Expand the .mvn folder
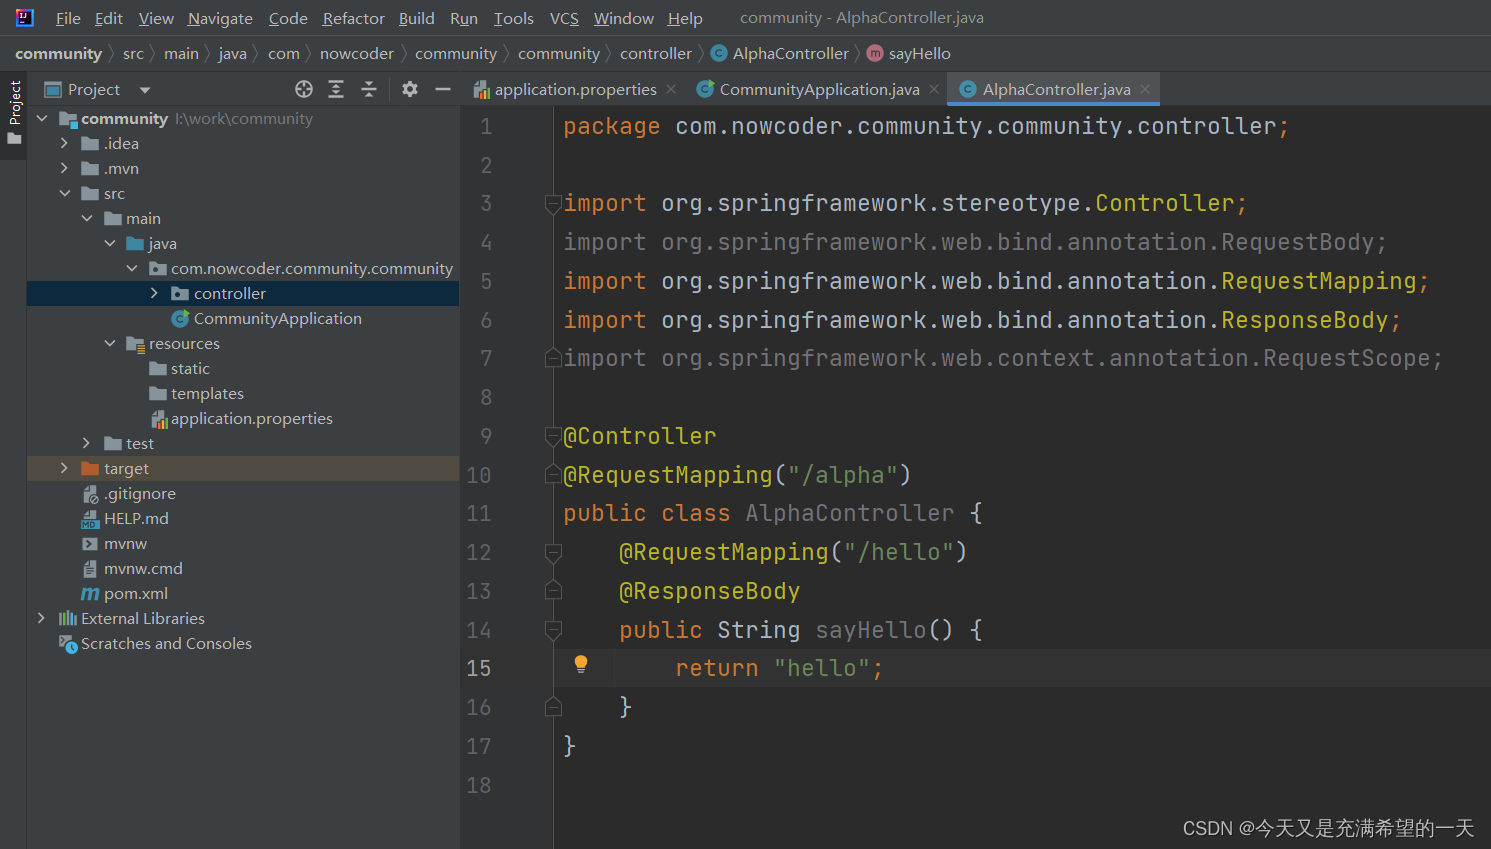This screenshot has width=1491, height=849. [64, 168]
